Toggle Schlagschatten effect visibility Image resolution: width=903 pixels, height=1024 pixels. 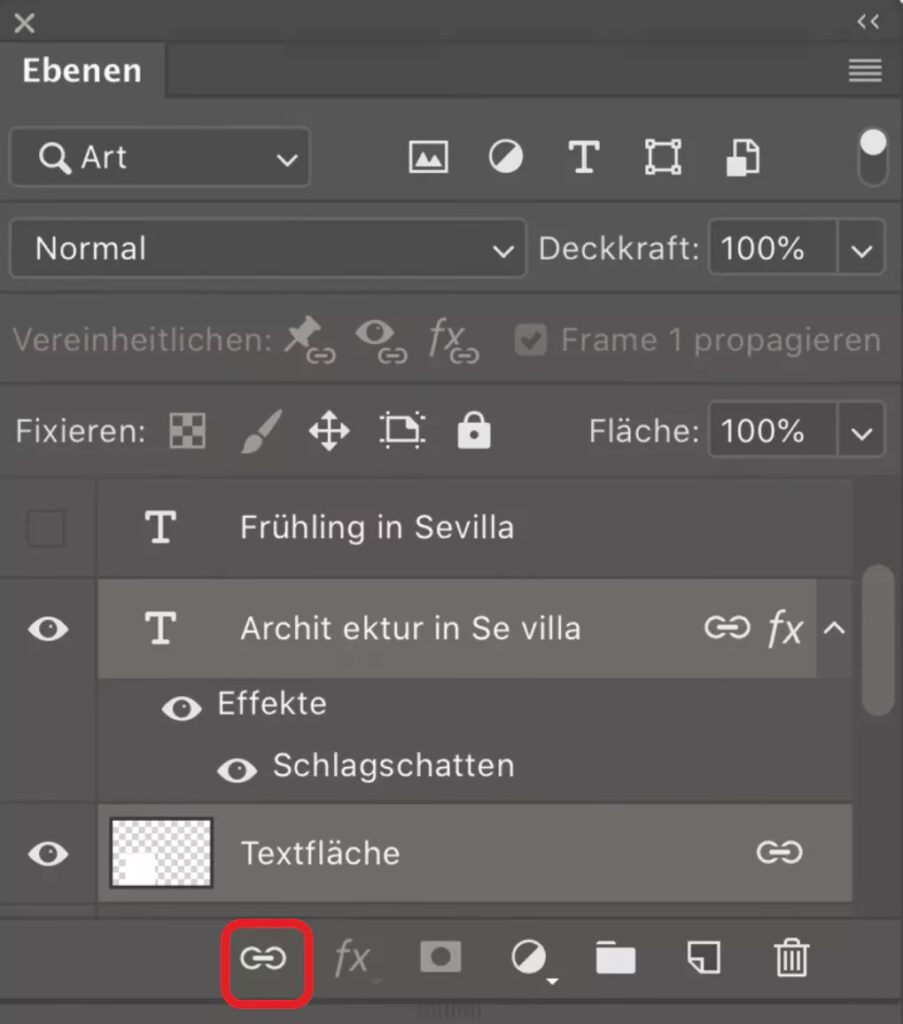pyautogui.click(x=236, y=769)
